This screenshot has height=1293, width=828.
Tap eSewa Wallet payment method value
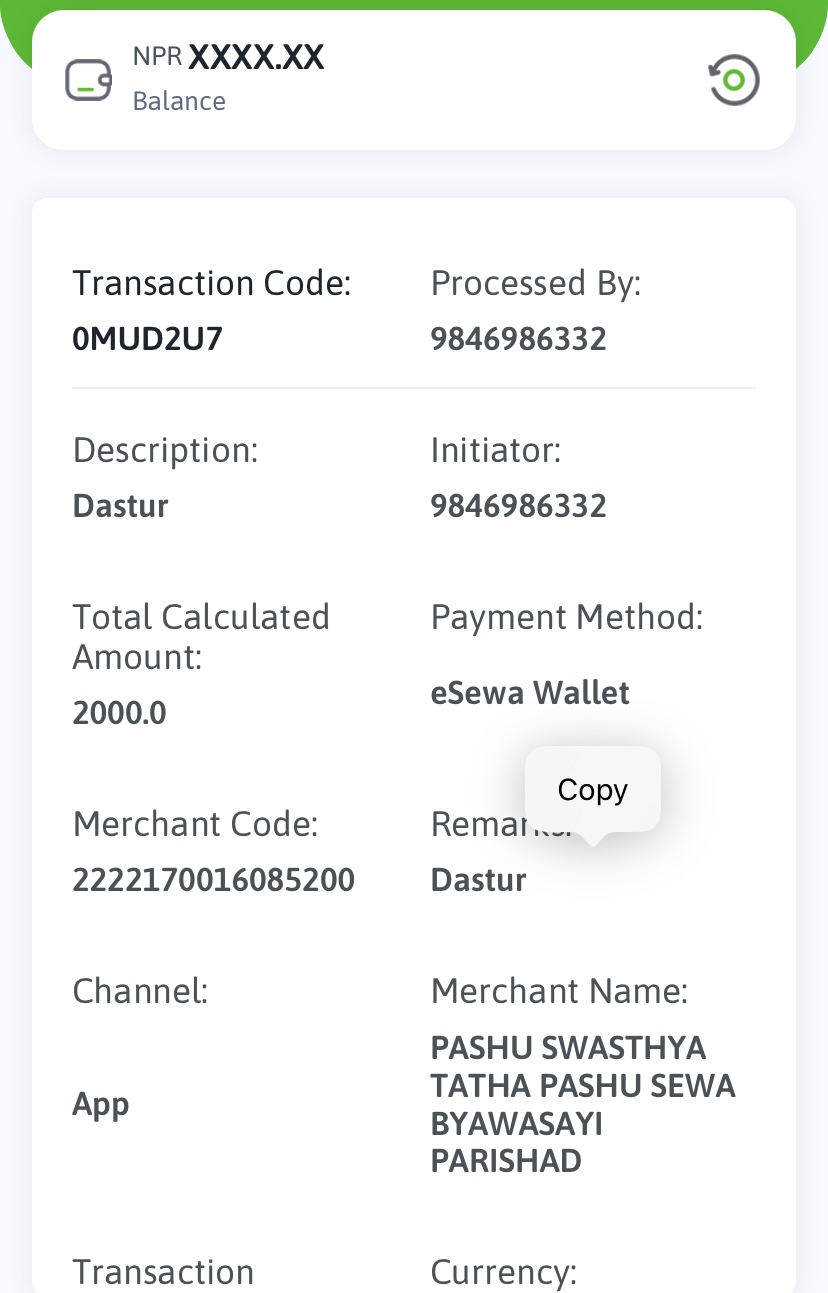pyautogui.click(x=530, y=692)
